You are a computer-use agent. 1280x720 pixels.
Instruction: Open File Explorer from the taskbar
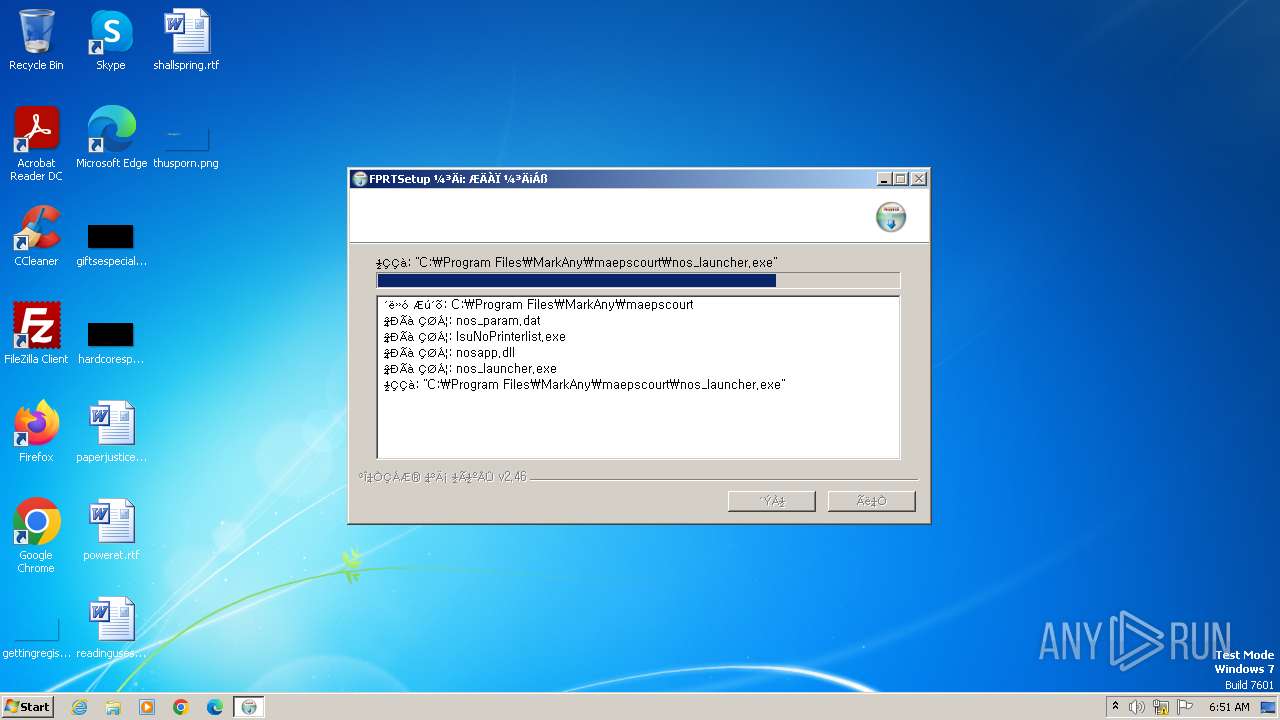[x=113, y=707]
